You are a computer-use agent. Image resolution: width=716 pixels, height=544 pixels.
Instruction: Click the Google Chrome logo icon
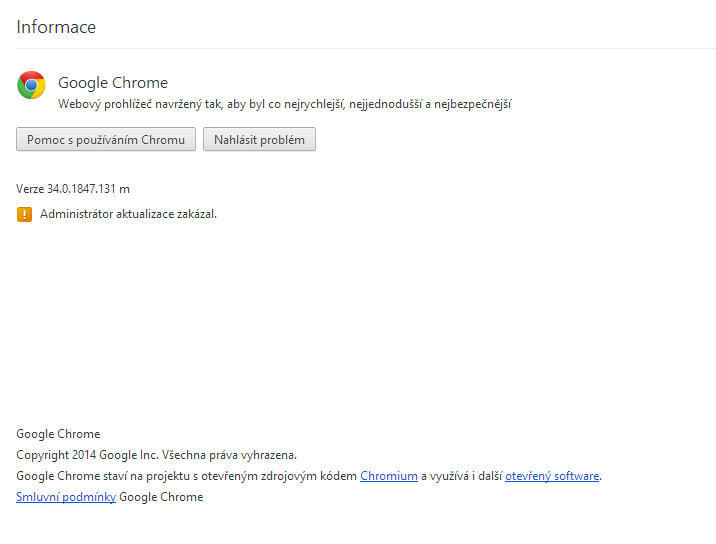pyautogui.click(x=31, y=86)
